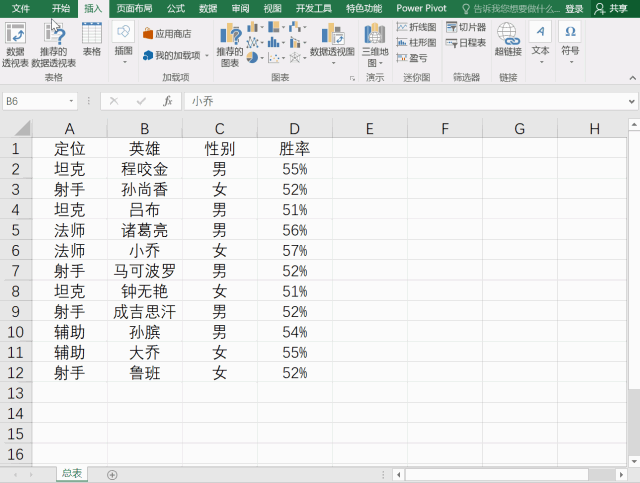Click the 推荐的图表 recommended charts icon
This screenshot has height=483, width=640.
click(230, 43)
